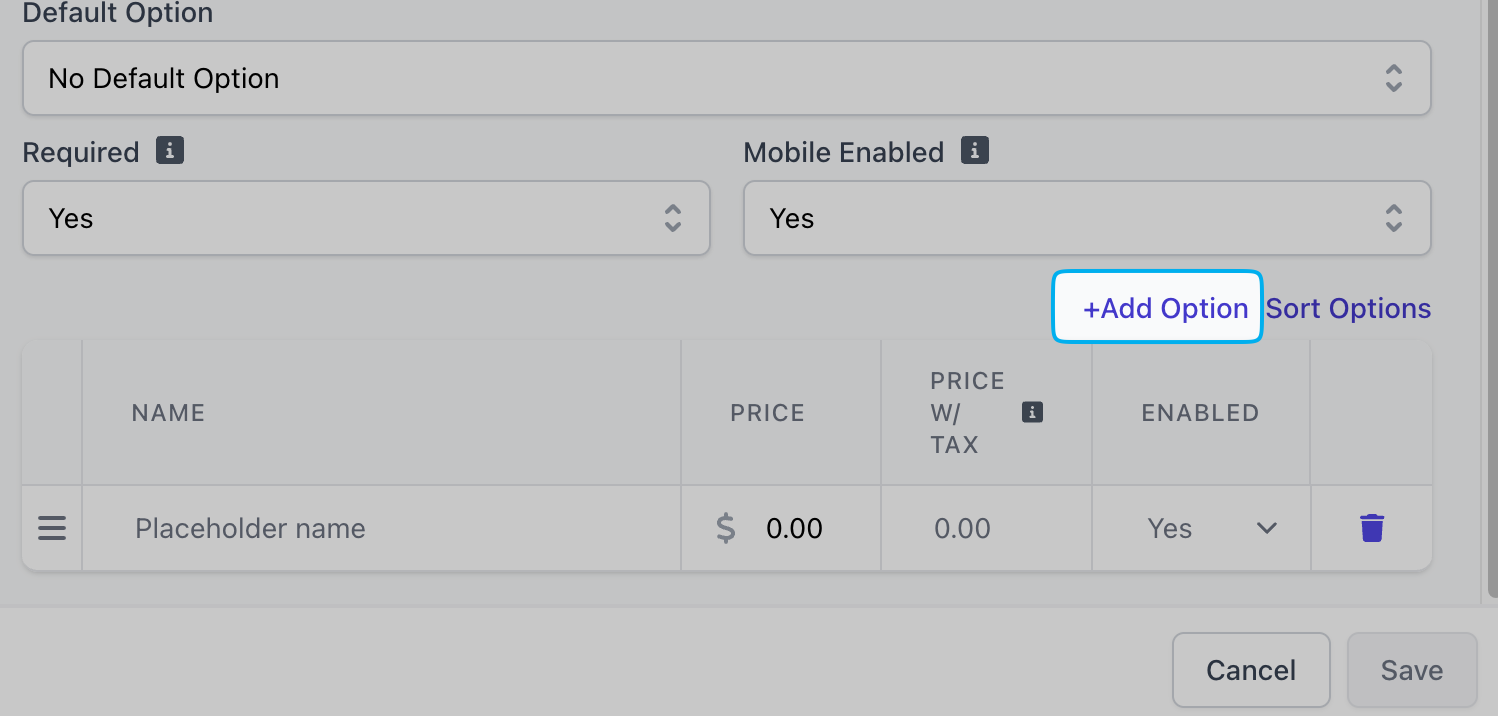Click the Price w/ Tax info icon
1498x716 pixels.
click(1033, 412)
